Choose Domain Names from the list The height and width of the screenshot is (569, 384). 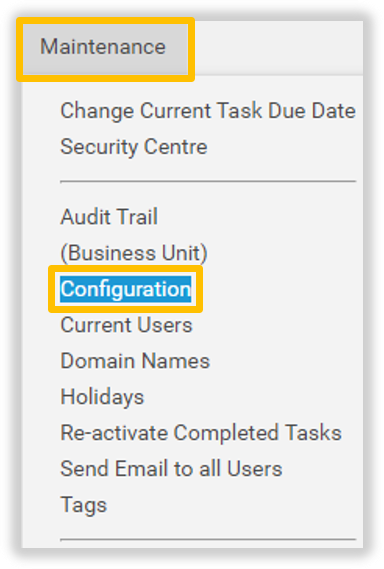(x=135, y=361)
